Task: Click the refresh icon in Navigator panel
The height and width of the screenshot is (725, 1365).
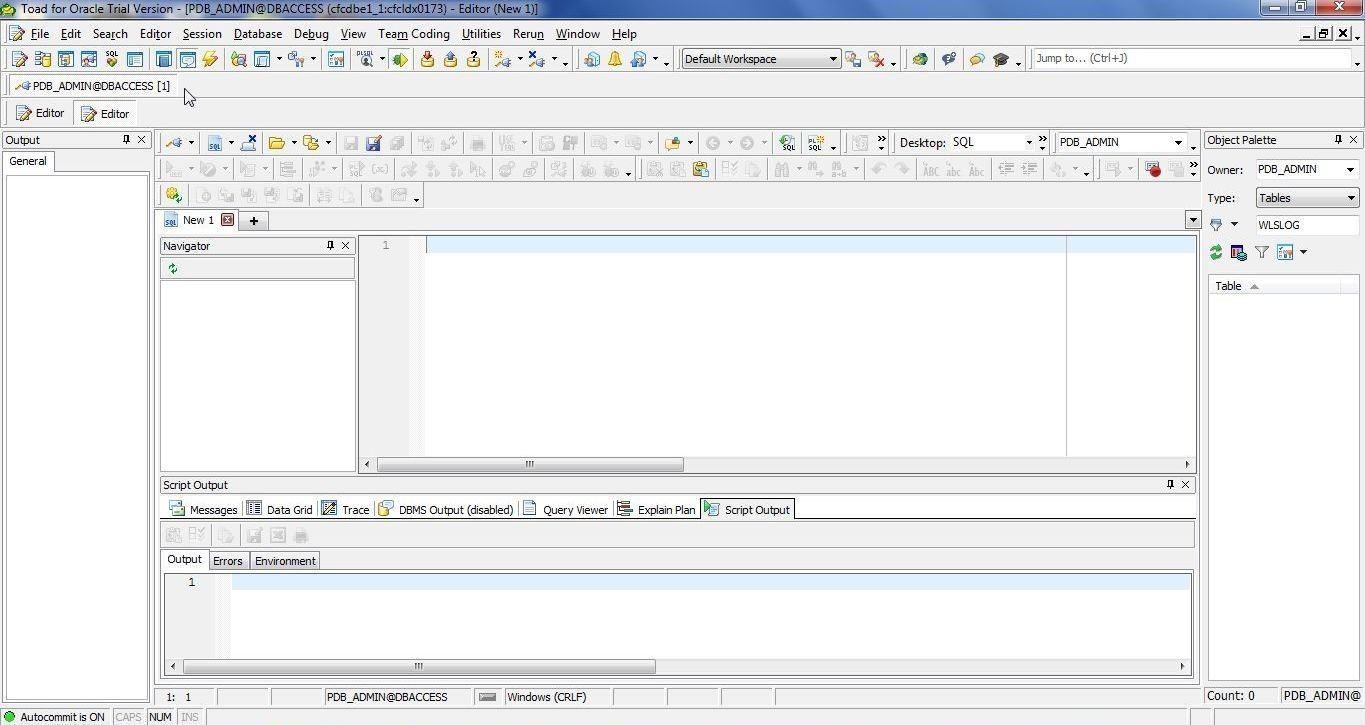Action: pos(173,268)
